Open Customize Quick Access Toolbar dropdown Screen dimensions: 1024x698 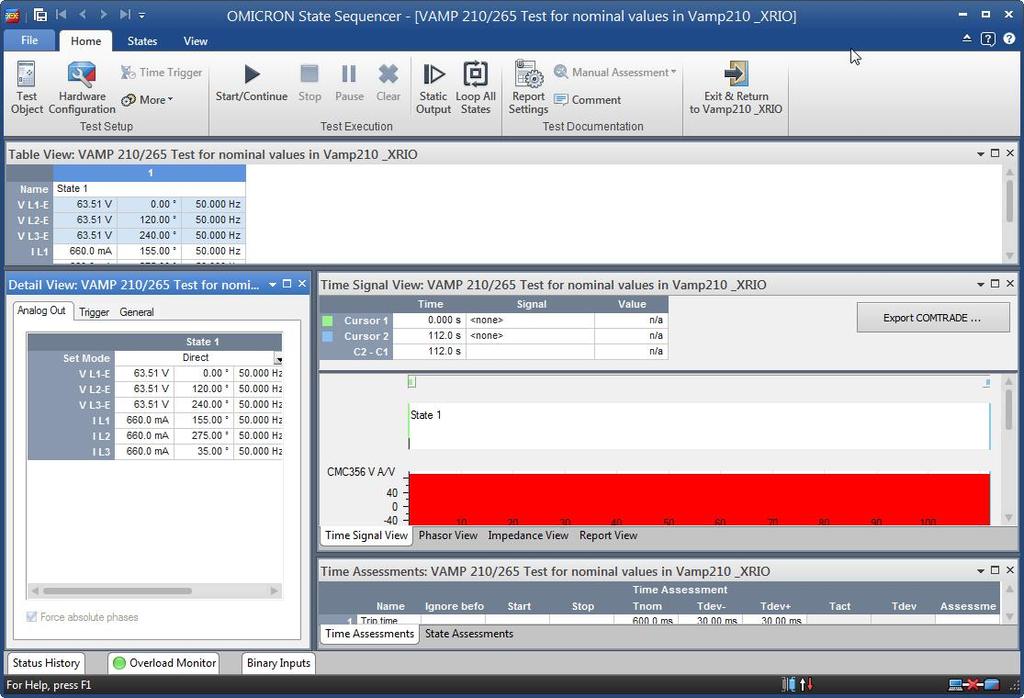tap(142, 14)
